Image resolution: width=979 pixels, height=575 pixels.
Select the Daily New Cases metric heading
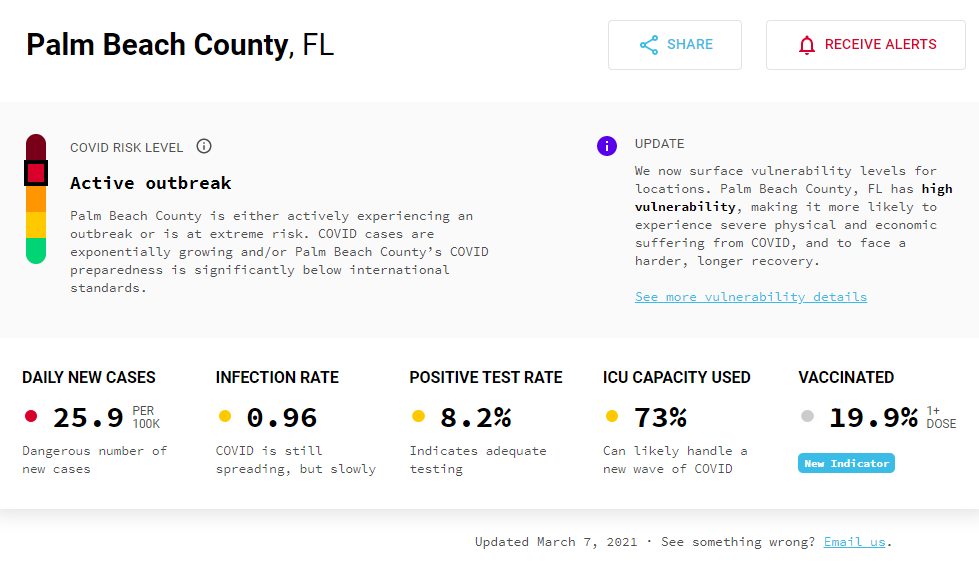[89, 378]
